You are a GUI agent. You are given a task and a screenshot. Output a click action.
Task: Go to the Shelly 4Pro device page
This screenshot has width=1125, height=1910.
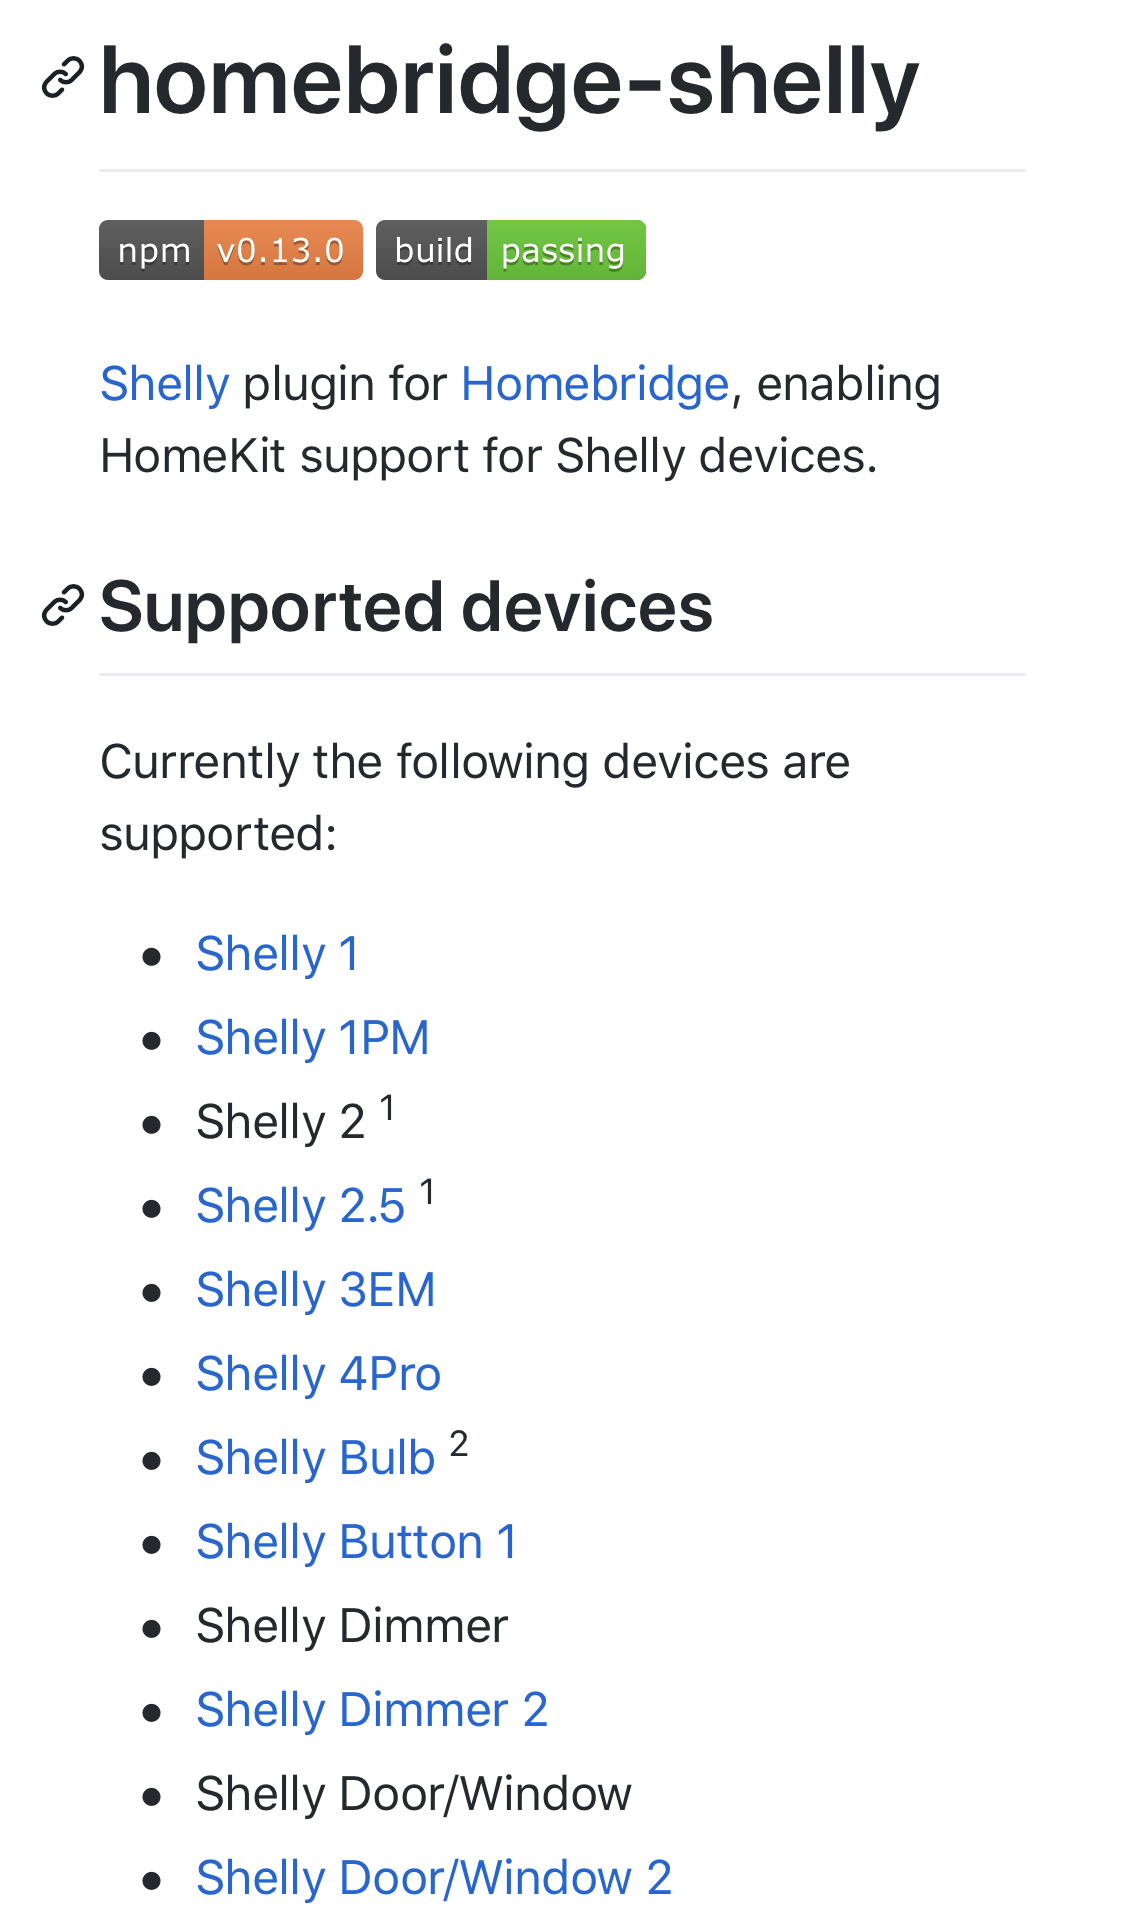pos(318,1374)
